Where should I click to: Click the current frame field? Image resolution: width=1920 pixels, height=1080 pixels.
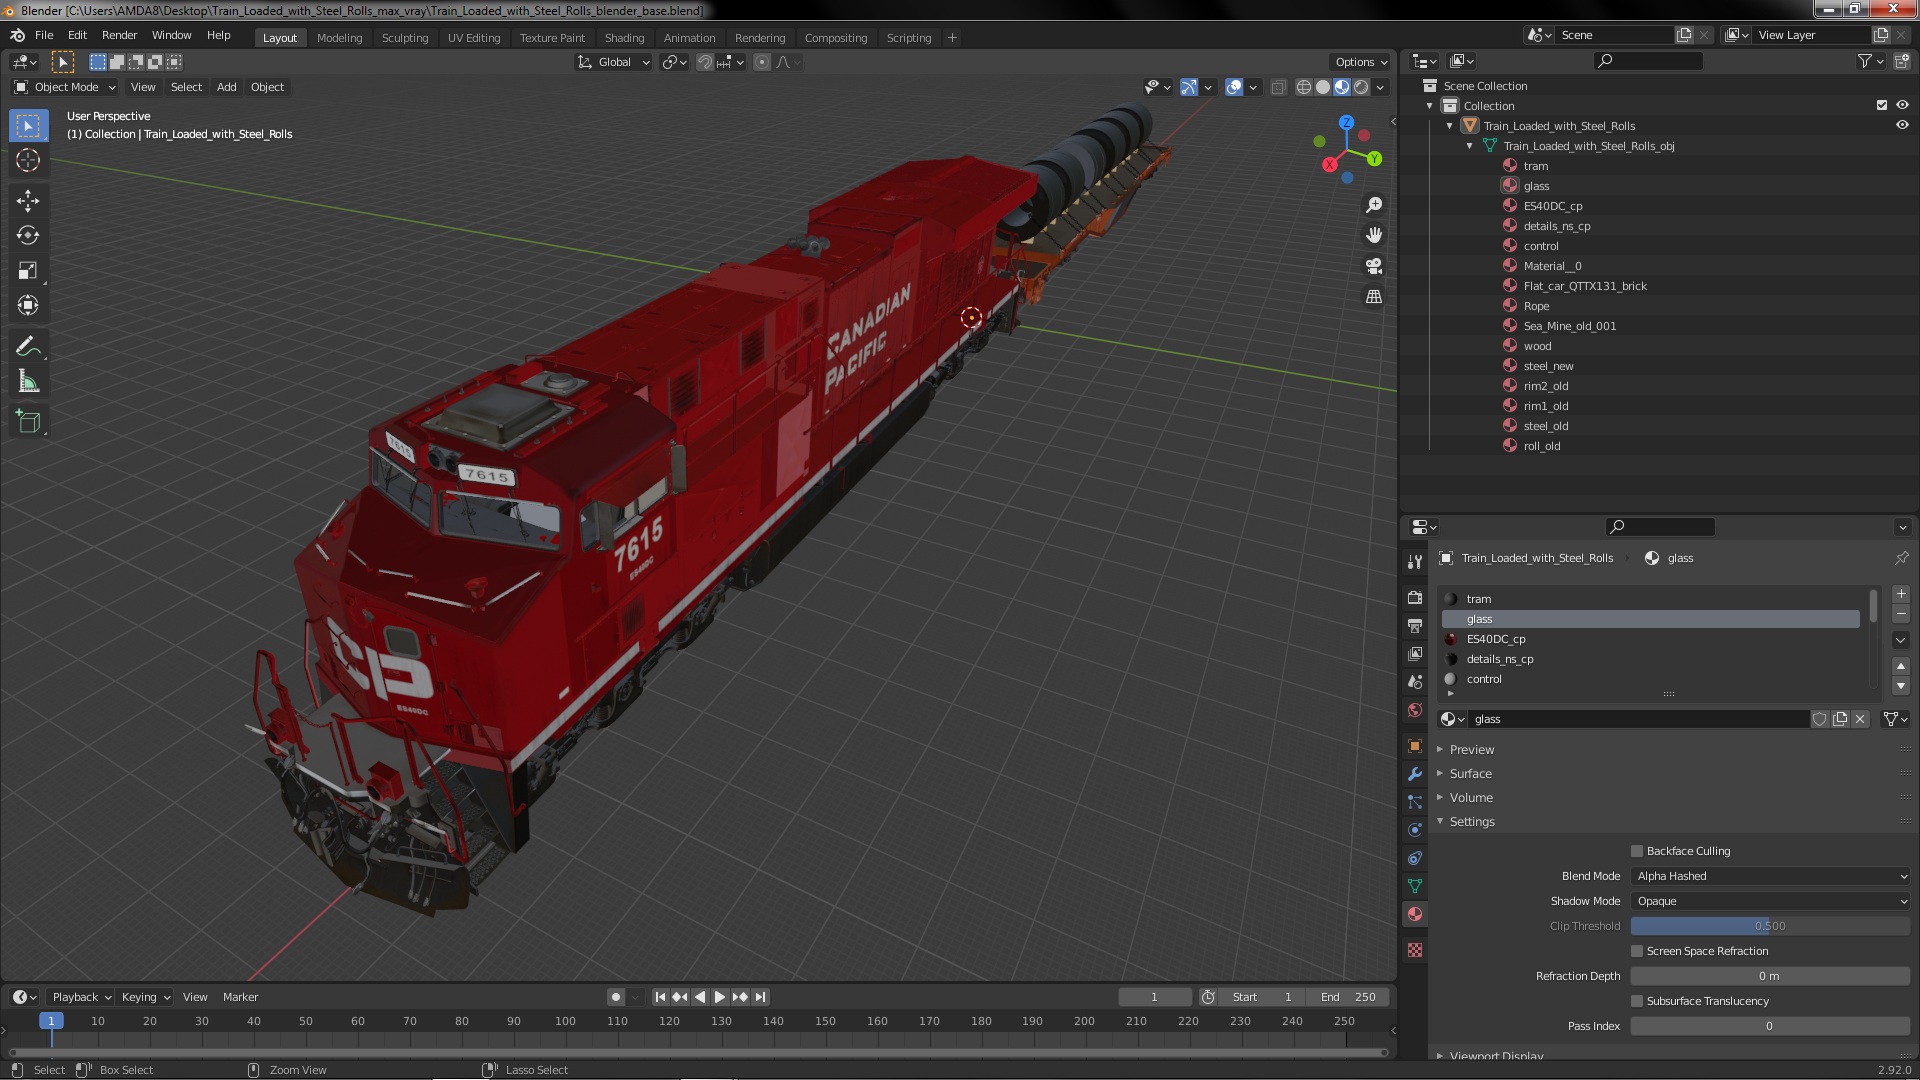click(x=1154, y=997)
